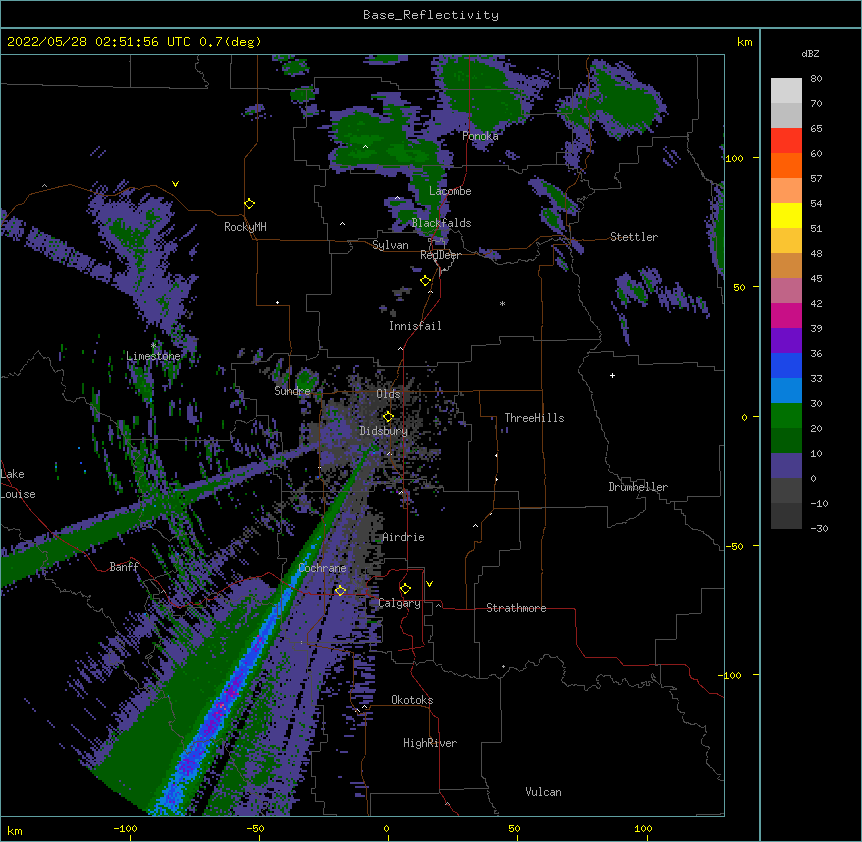Pick the yellow diamond marker below Cochrane

pos(340,591)
